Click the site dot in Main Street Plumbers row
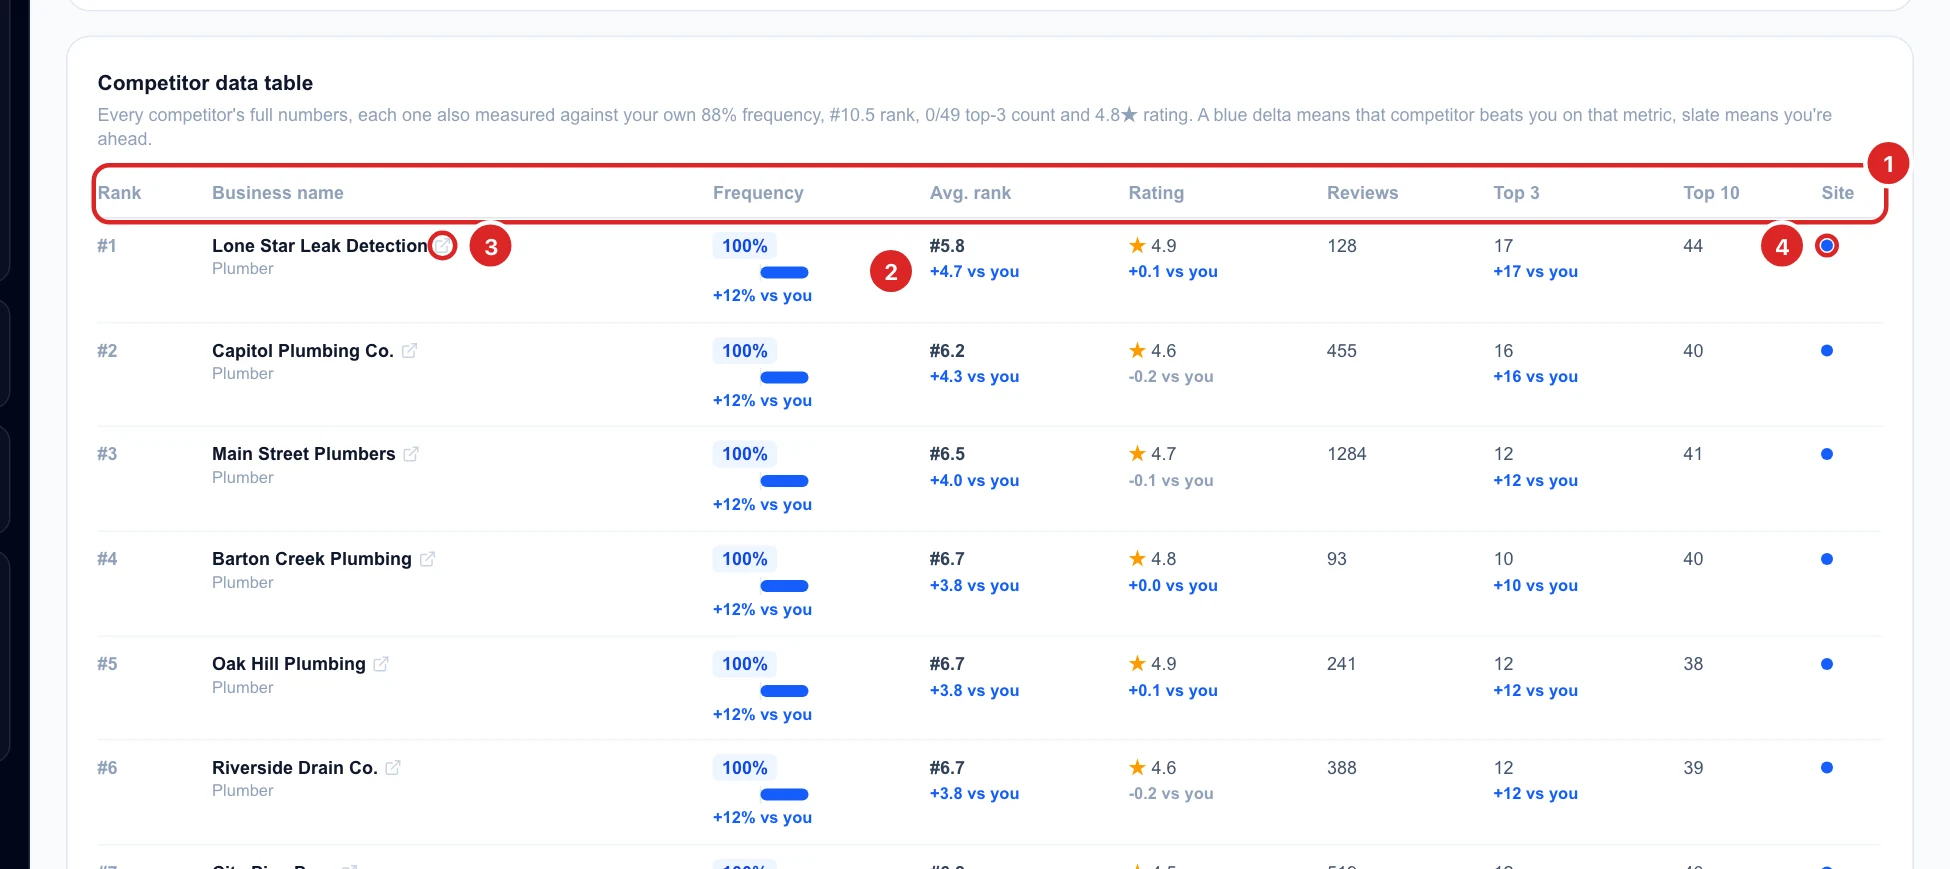This screenshot has height=869, width=1950. [x=1827, y=454]
